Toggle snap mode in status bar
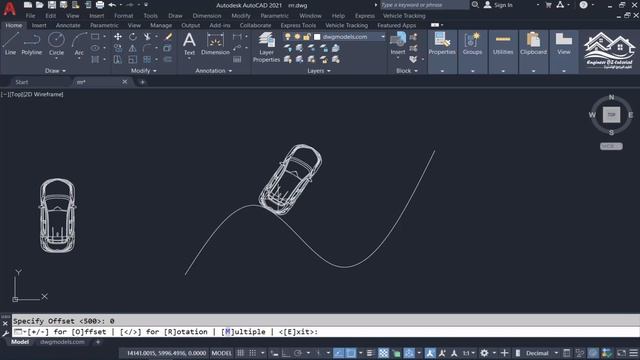The image size is (640, 360). tap(253, 353)
